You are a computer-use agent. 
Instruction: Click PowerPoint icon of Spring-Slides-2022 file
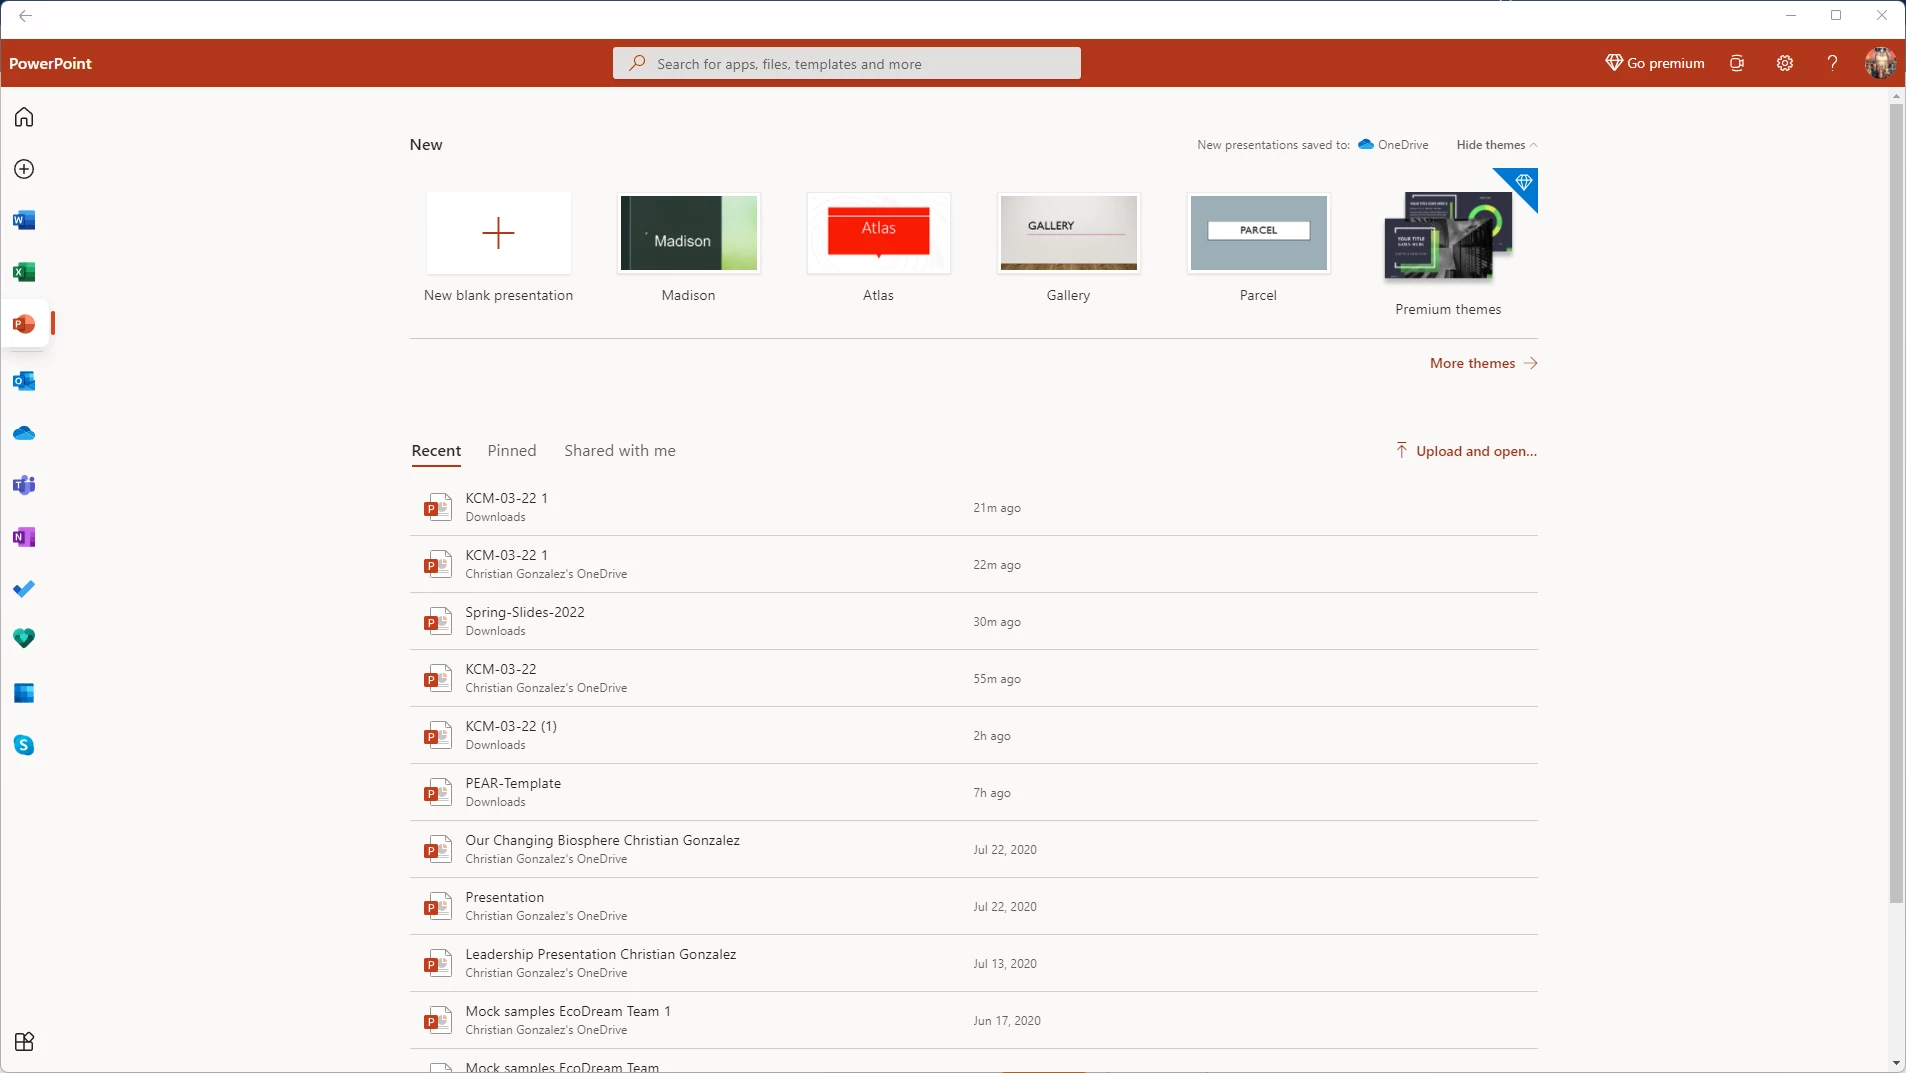(437, 622)
